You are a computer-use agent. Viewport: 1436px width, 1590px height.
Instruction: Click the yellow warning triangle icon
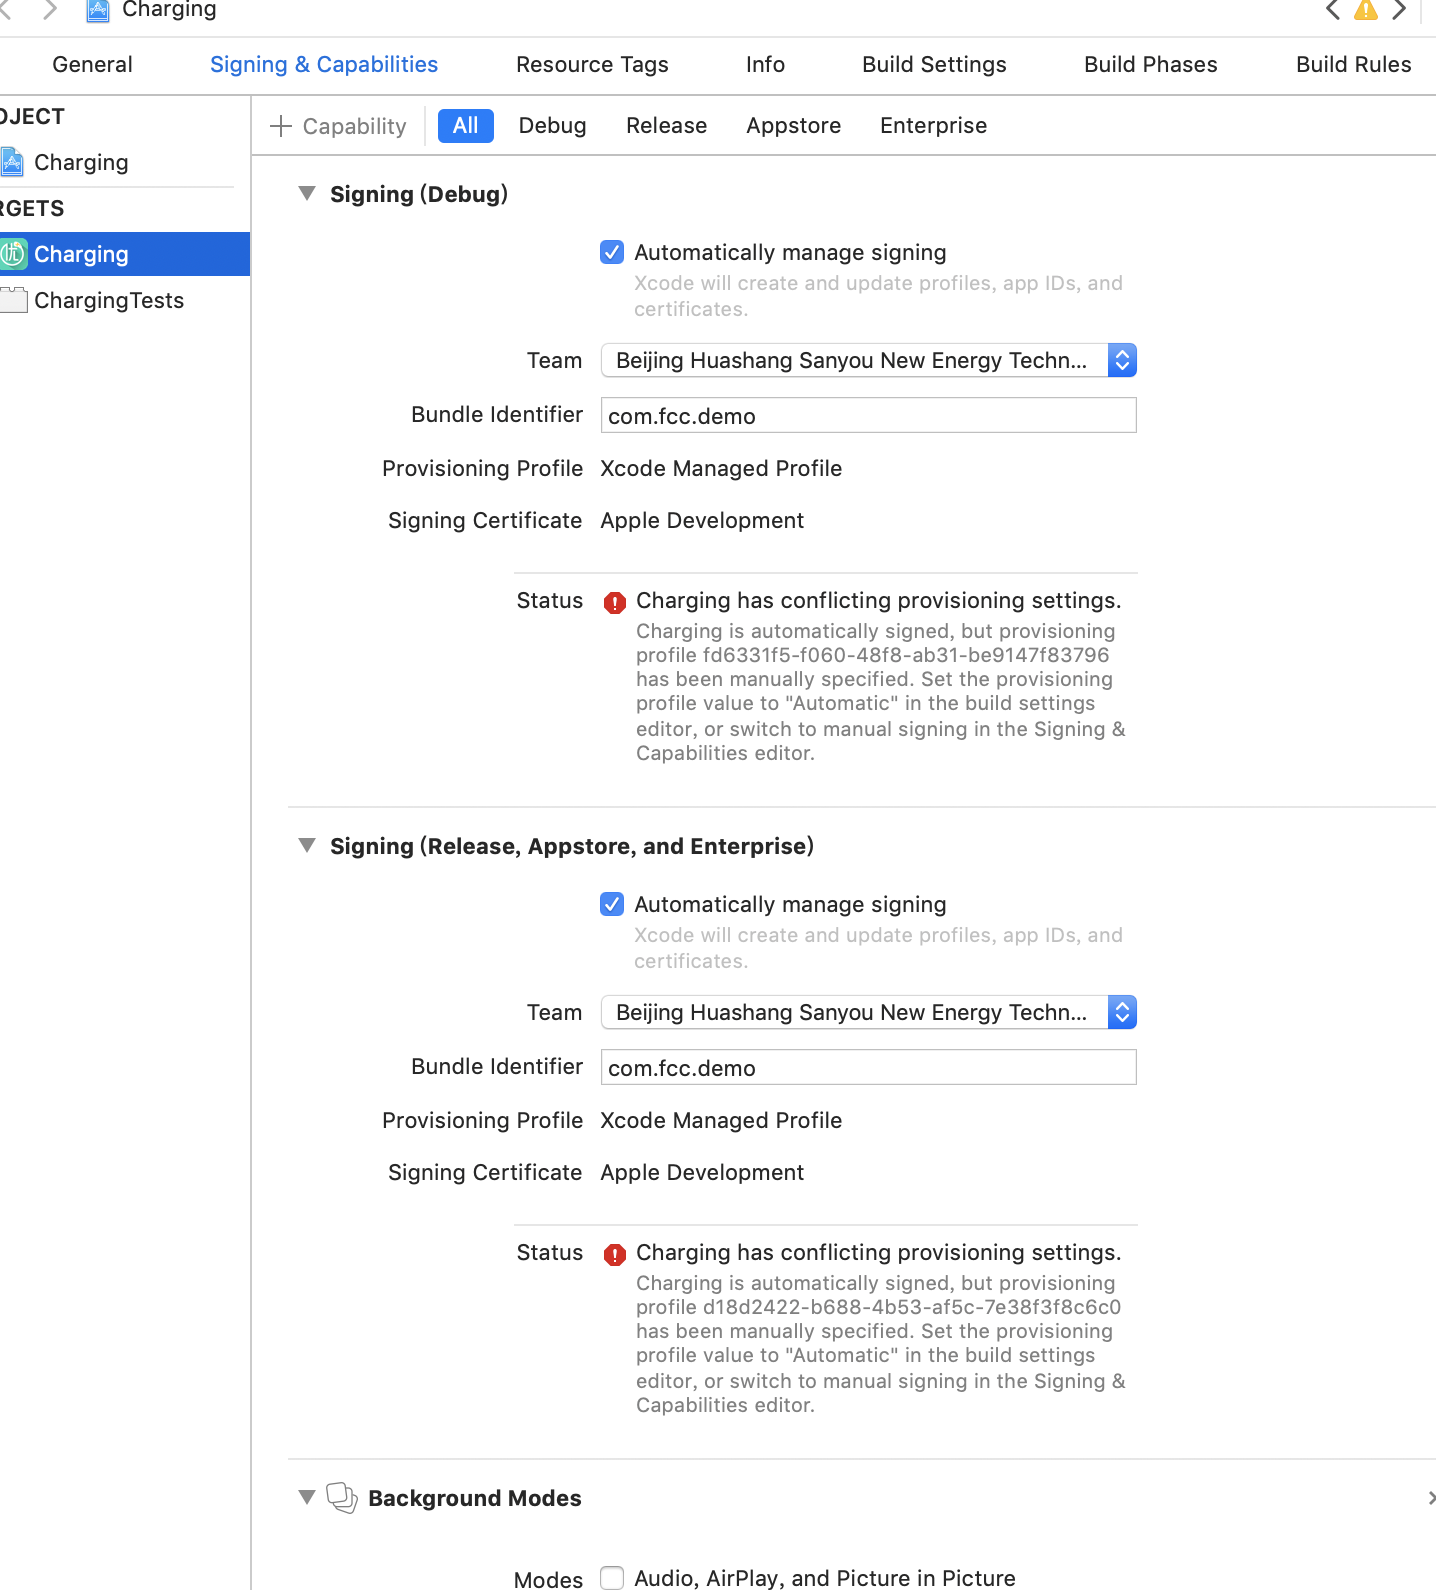point(1365,10)
